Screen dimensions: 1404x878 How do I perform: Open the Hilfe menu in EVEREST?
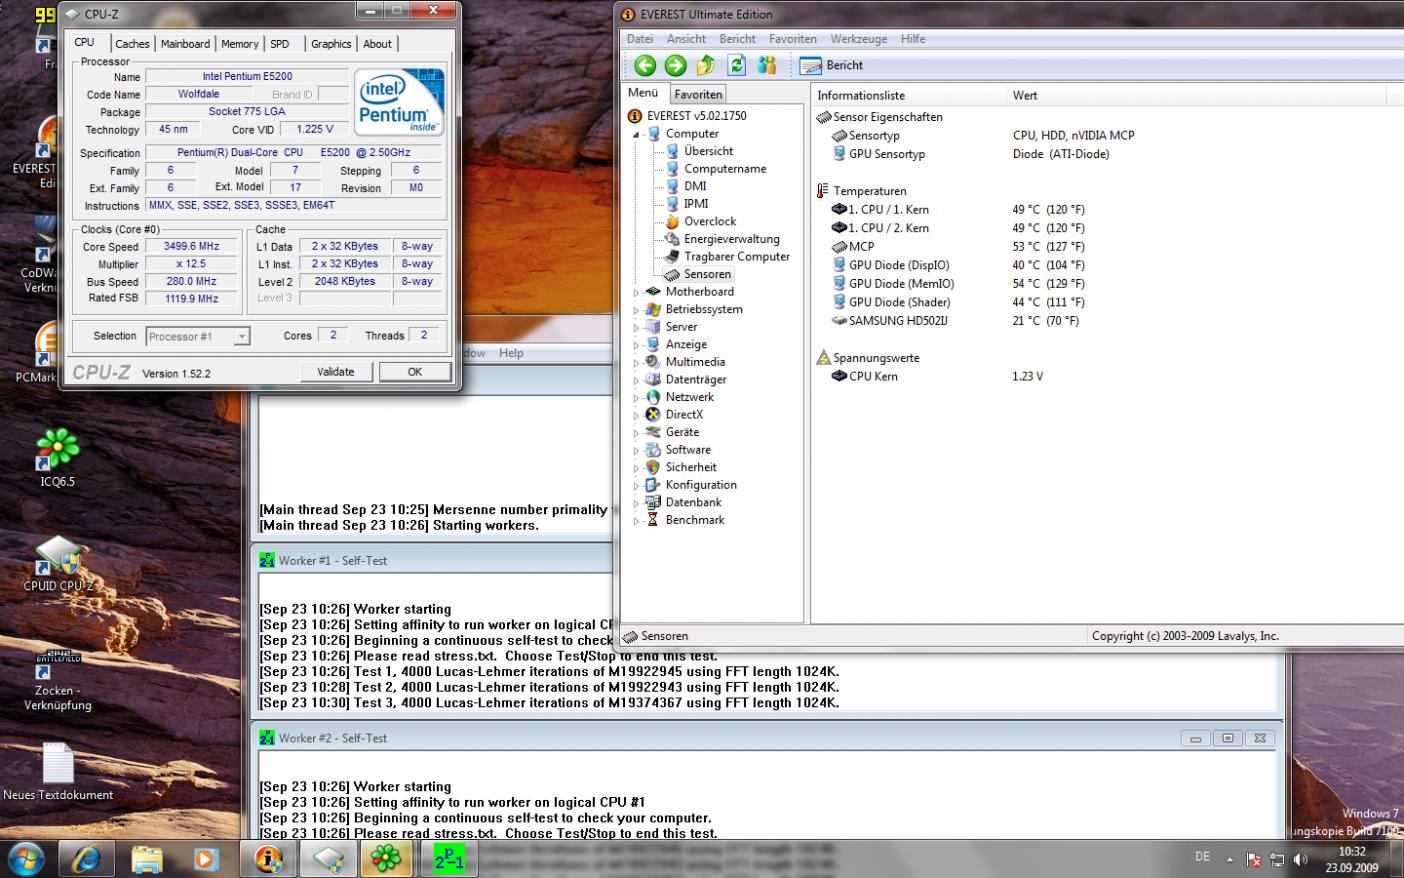tap(913, 39)
